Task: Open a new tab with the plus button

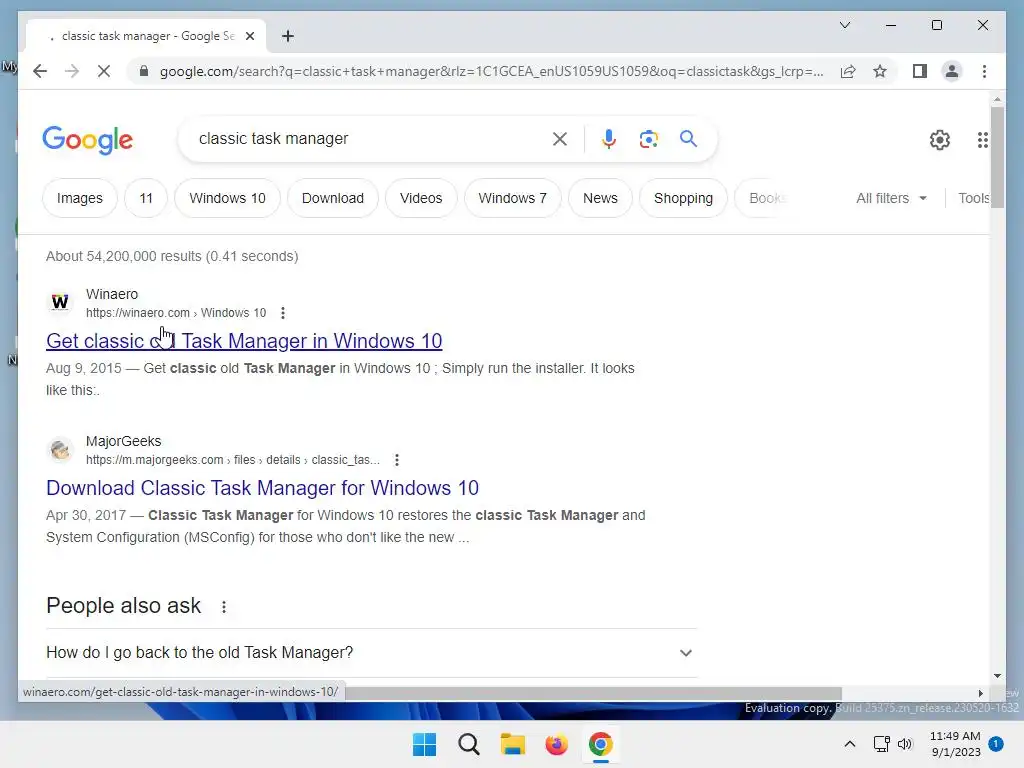Action: (288, 36)
